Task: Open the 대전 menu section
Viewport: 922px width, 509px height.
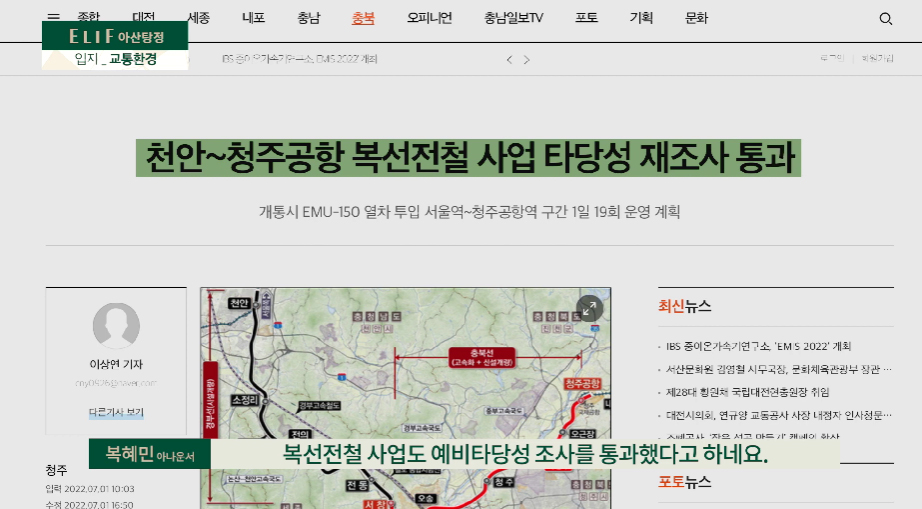Action: coord(143,18)
